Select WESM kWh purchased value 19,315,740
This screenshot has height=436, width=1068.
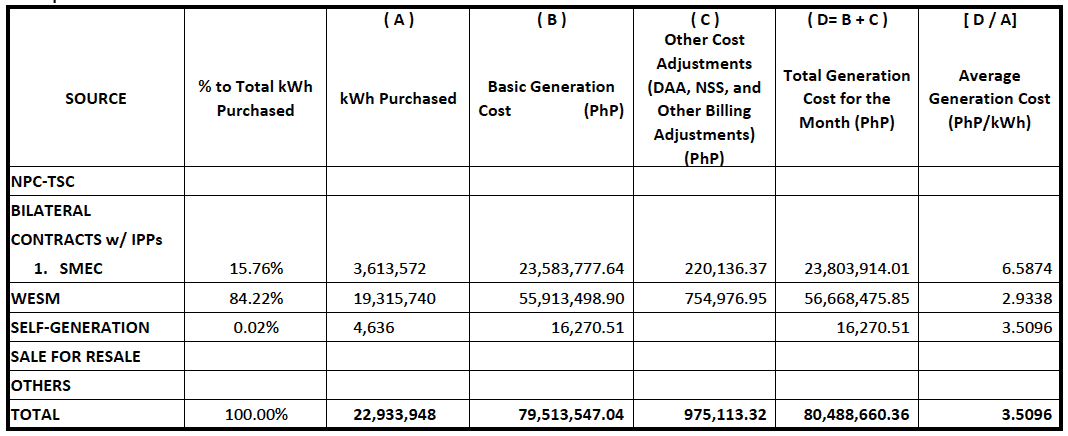[395, 297]
